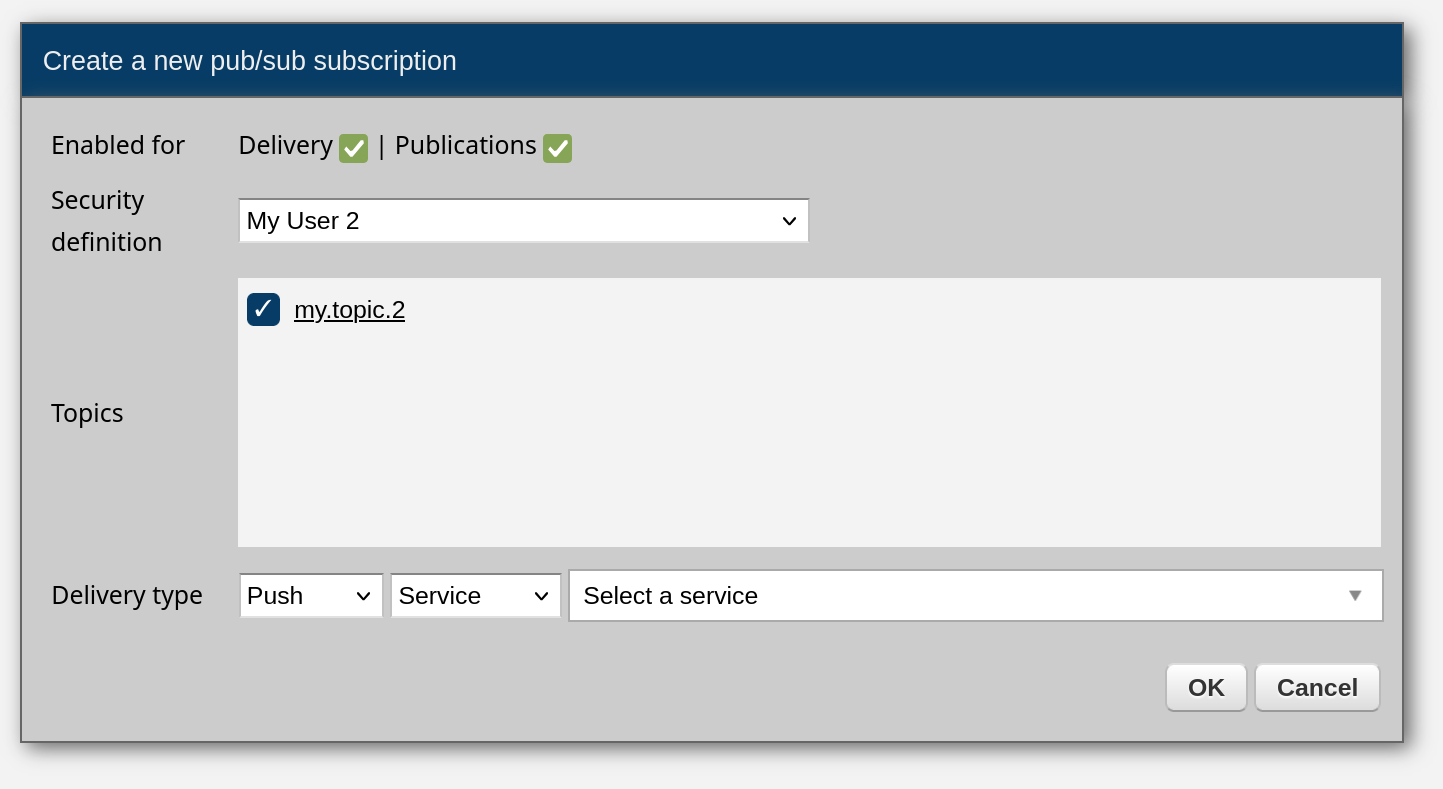This screenshot has height=789, width=1443.
Task: Open the Service endpoint type dropdown
Action: pos(475,596)
